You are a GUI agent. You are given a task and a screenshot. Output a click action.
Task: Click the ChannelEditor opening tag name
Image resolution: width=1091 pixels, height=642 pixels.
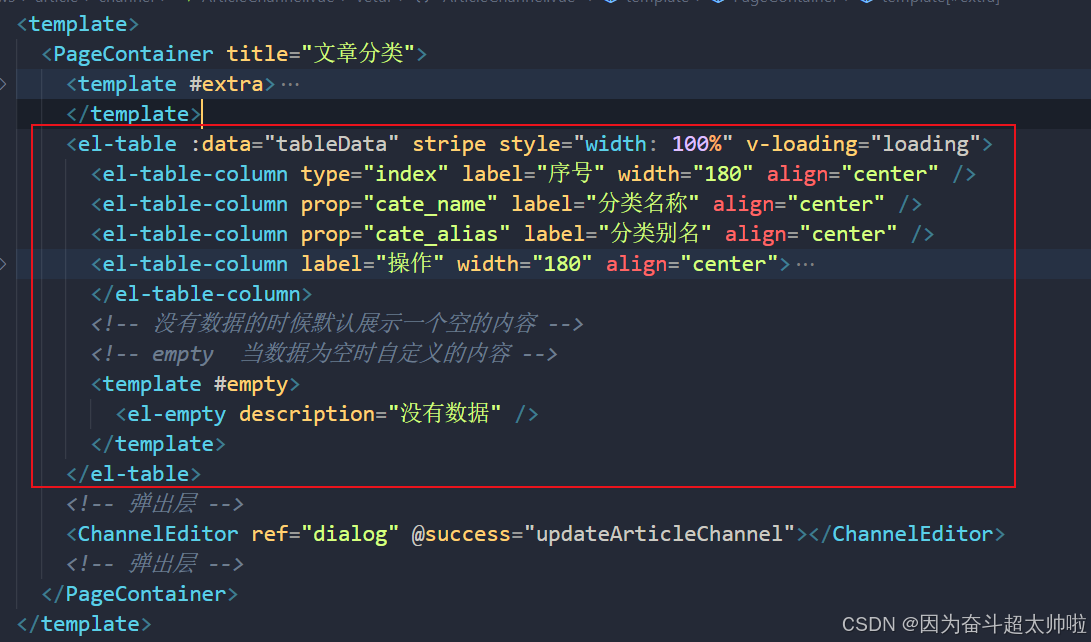tap(158, 533)
